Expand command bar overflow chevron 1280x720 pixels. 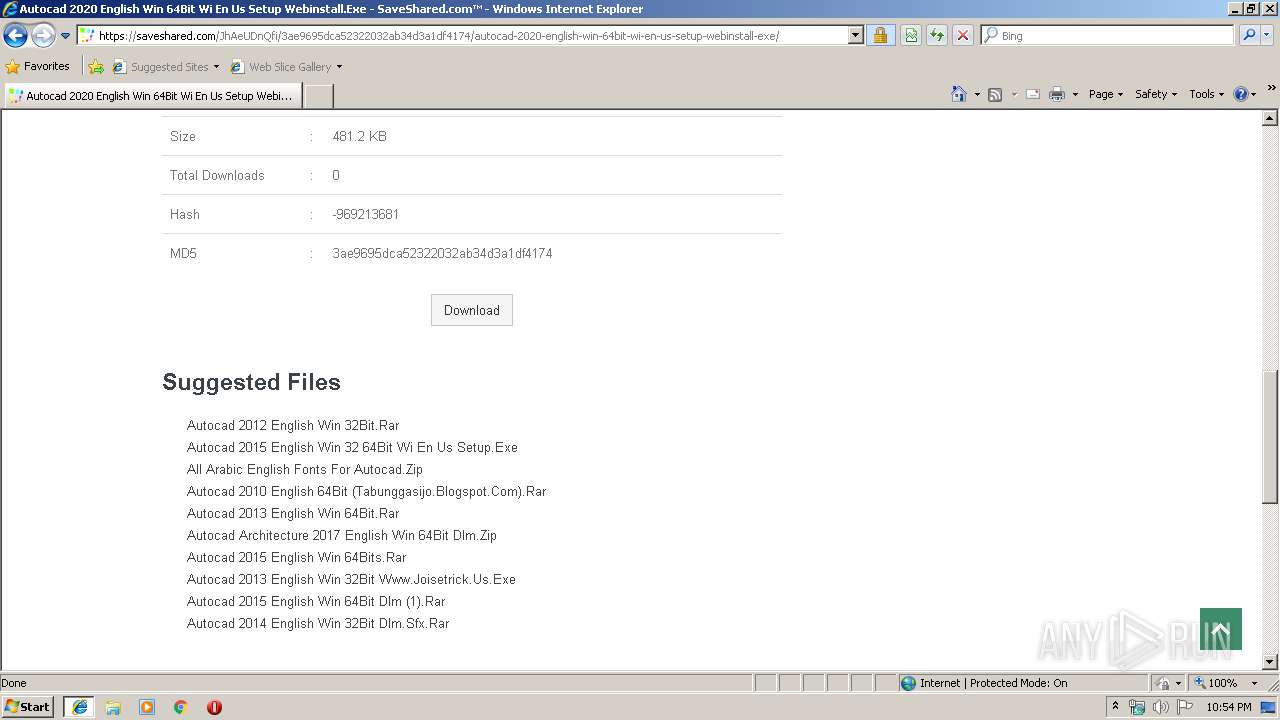(x=1272, y=88)
